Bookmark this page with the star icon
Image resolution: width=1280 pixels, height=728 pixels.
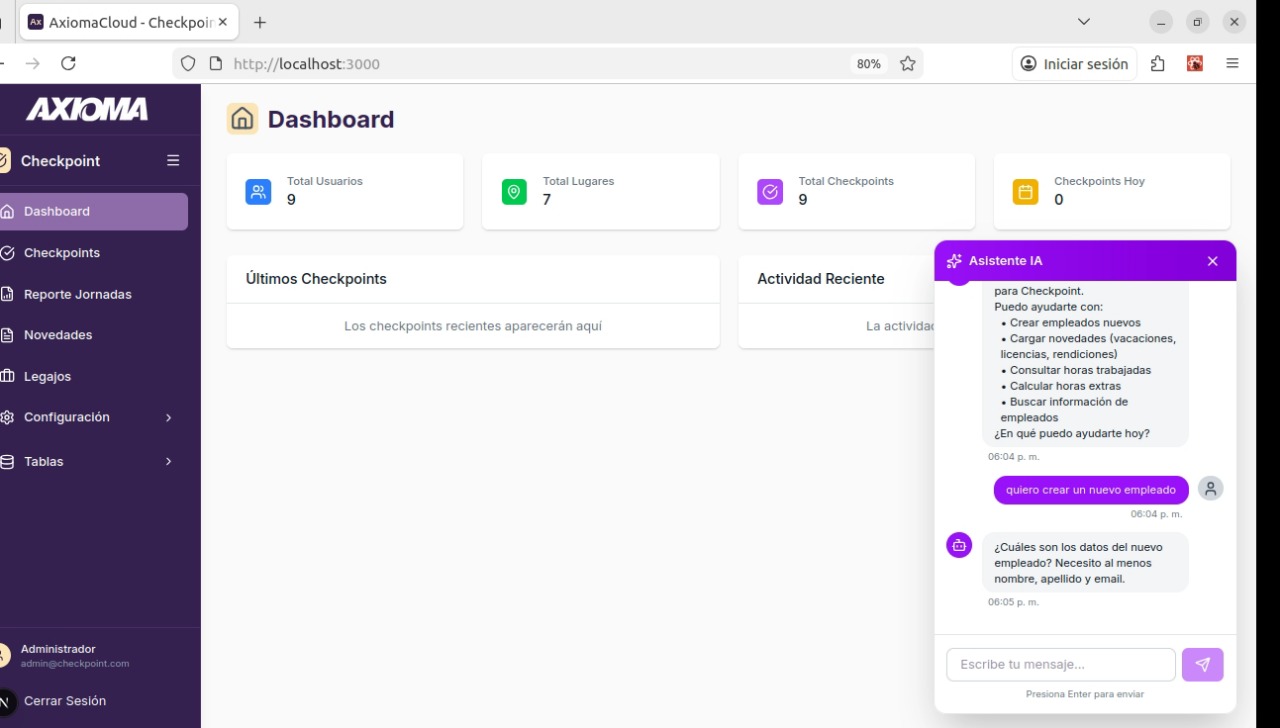907,64
